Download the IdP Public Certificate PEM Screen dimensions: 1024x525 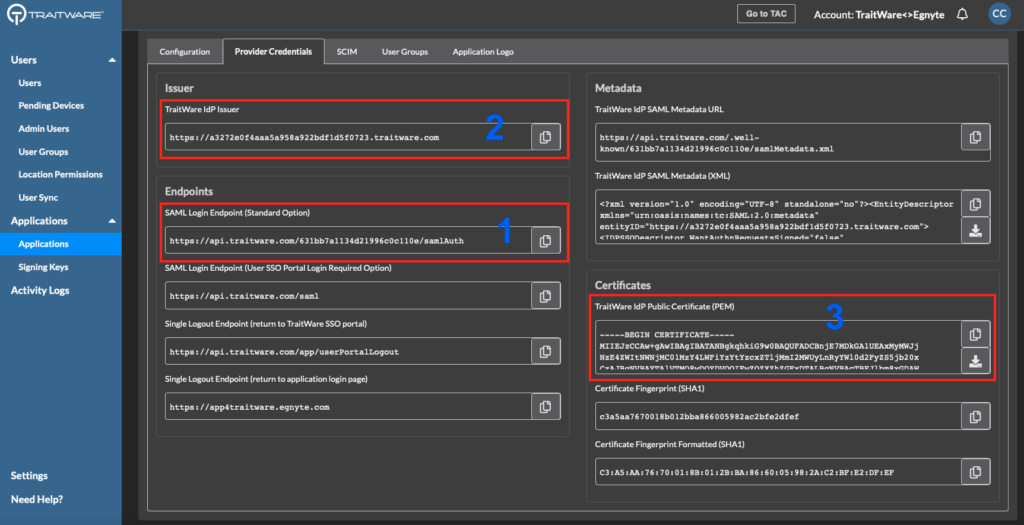[x=975, y=361]
